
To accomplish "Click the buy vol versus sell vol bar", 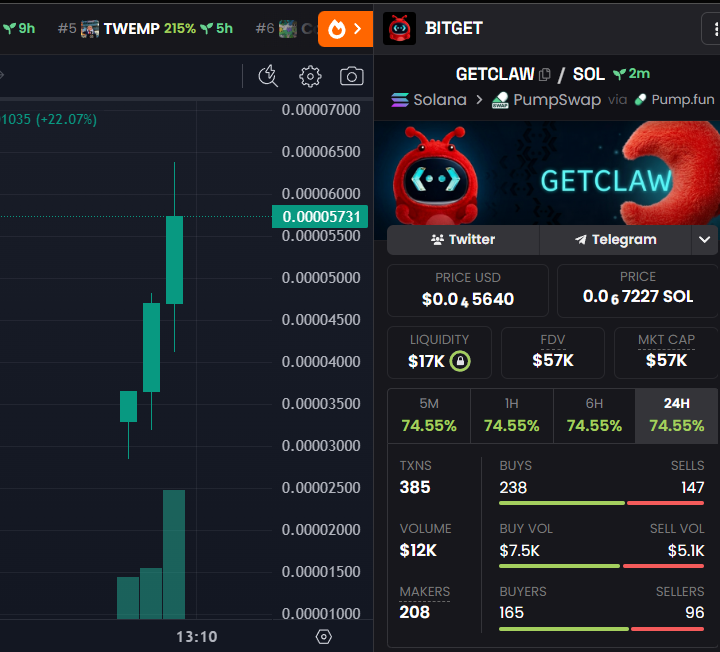I will tap(602, 566).
